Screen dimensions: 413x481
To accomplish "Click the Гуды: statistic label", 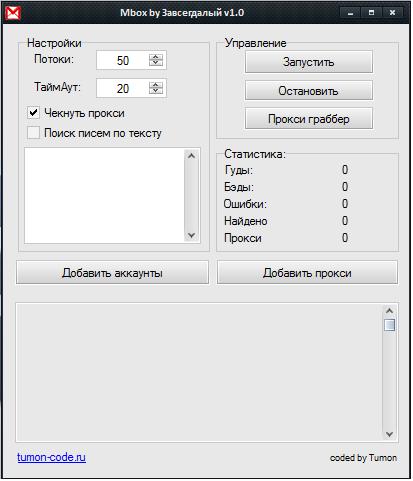I will (x=239, y=170).
